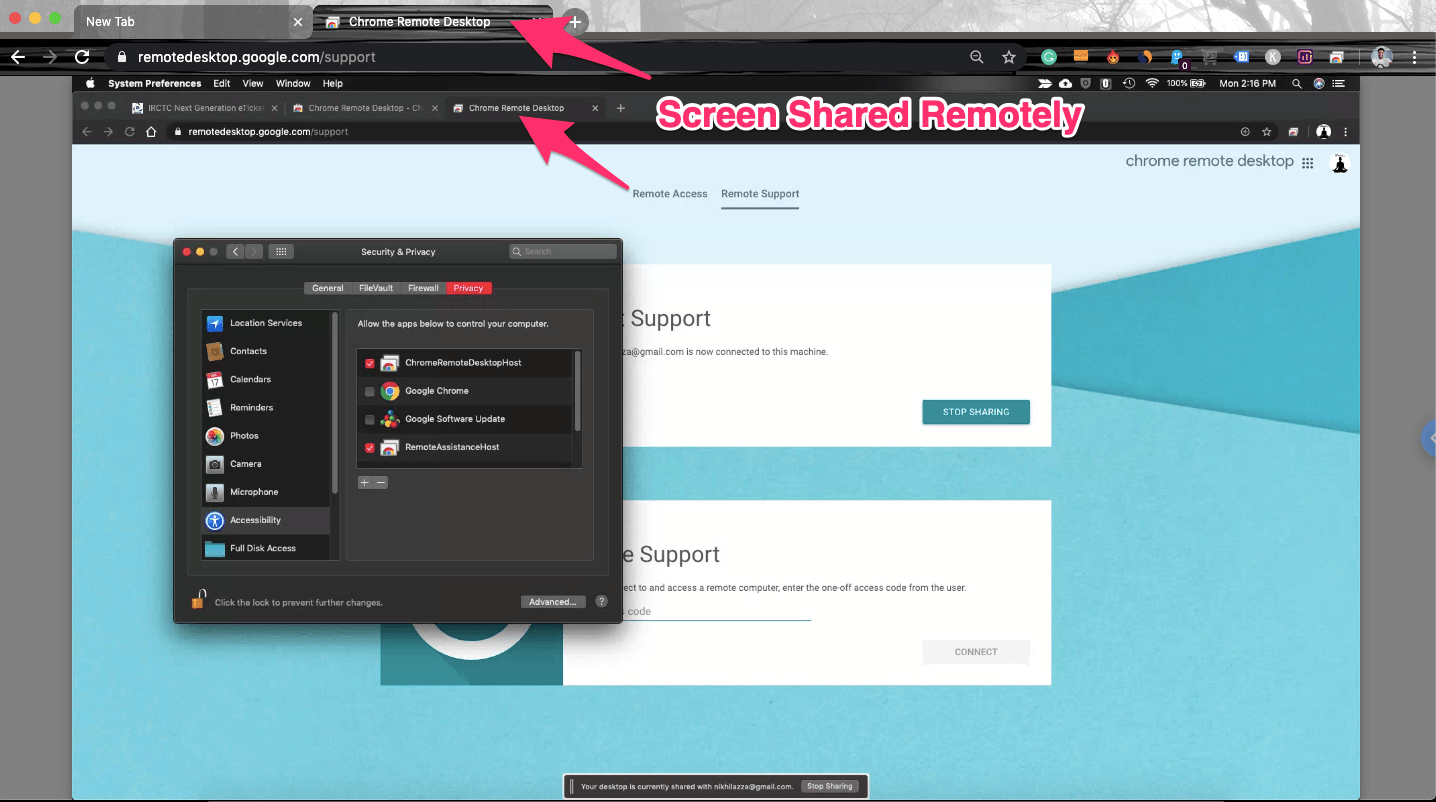Click Stop Sharing in the bottom notification bar

830,786
